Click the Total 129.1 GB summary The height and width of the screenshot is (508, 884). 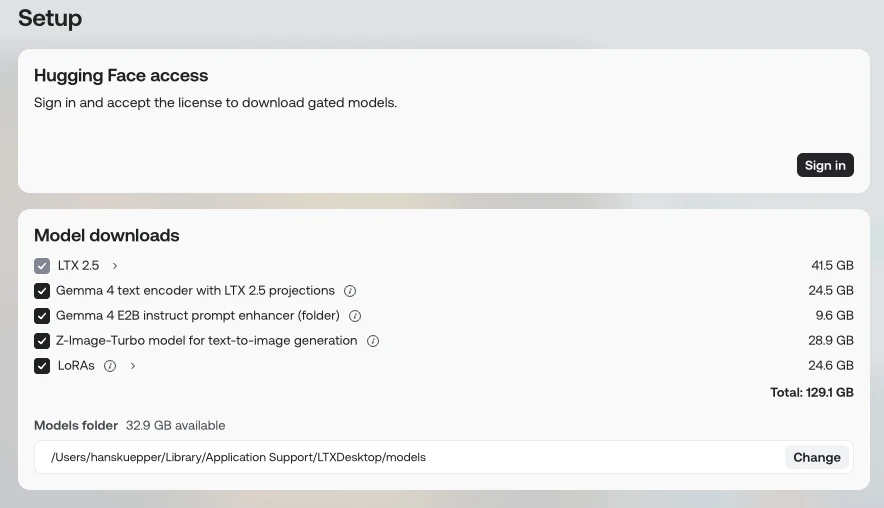[x=812, y=392]
